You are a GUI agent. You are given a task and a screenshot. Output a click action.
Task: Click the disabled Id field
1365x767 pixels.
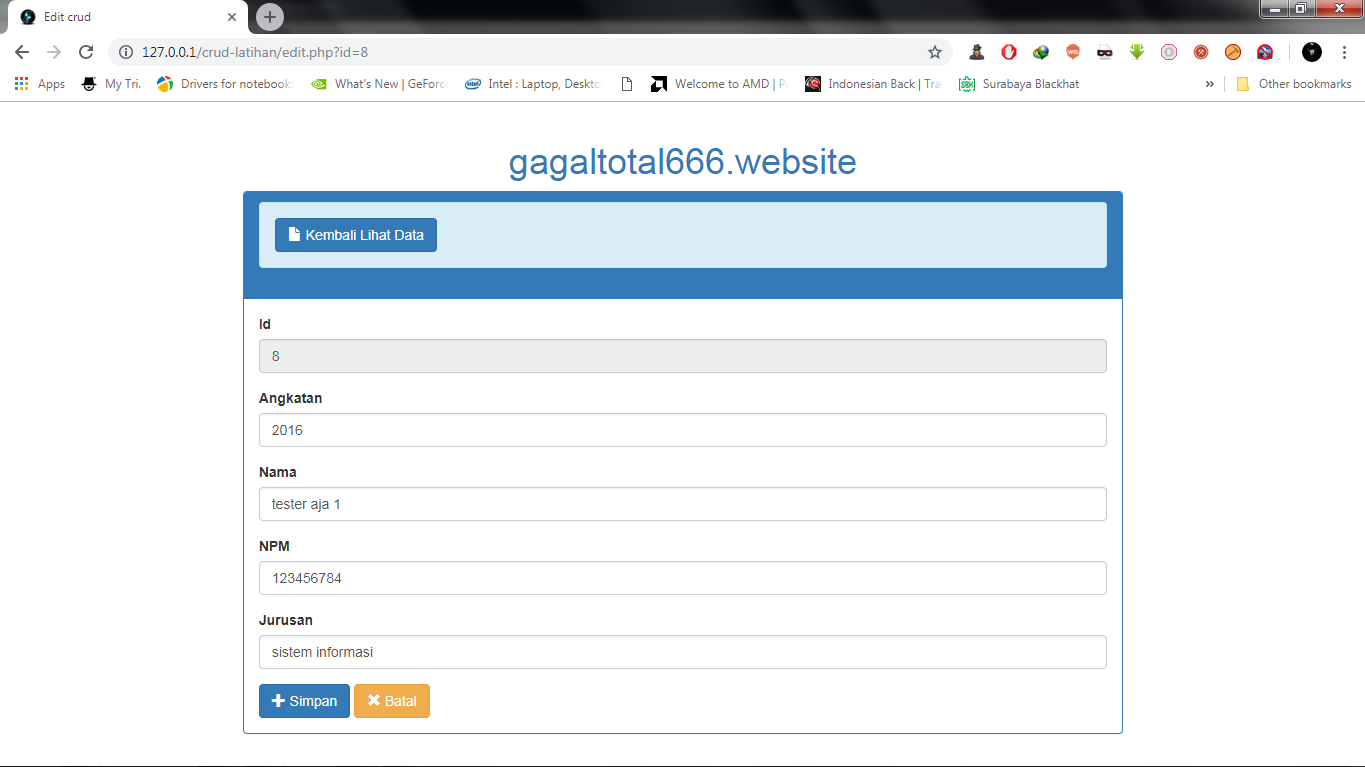pos(683,356)
